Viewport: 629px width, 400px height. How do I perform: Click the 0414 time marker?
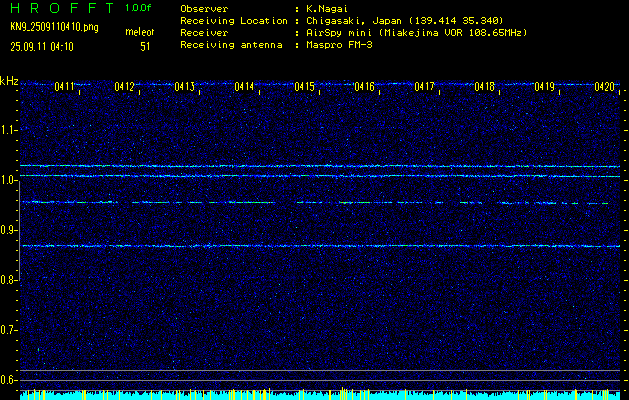244,86
